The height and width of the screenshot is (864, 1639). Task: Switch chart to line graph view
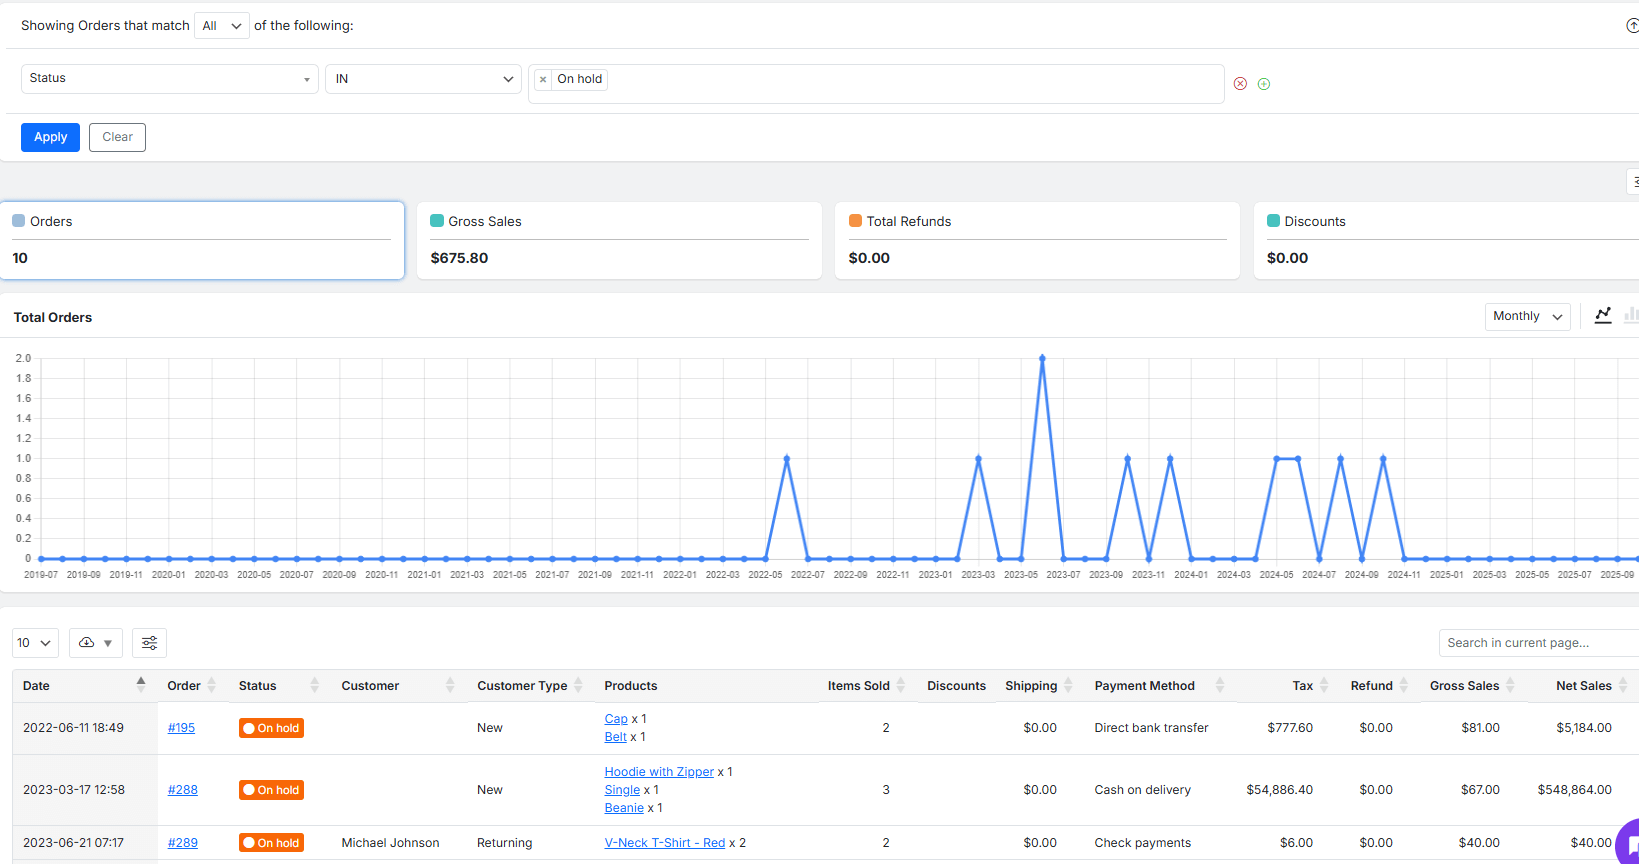[1603, 316]
